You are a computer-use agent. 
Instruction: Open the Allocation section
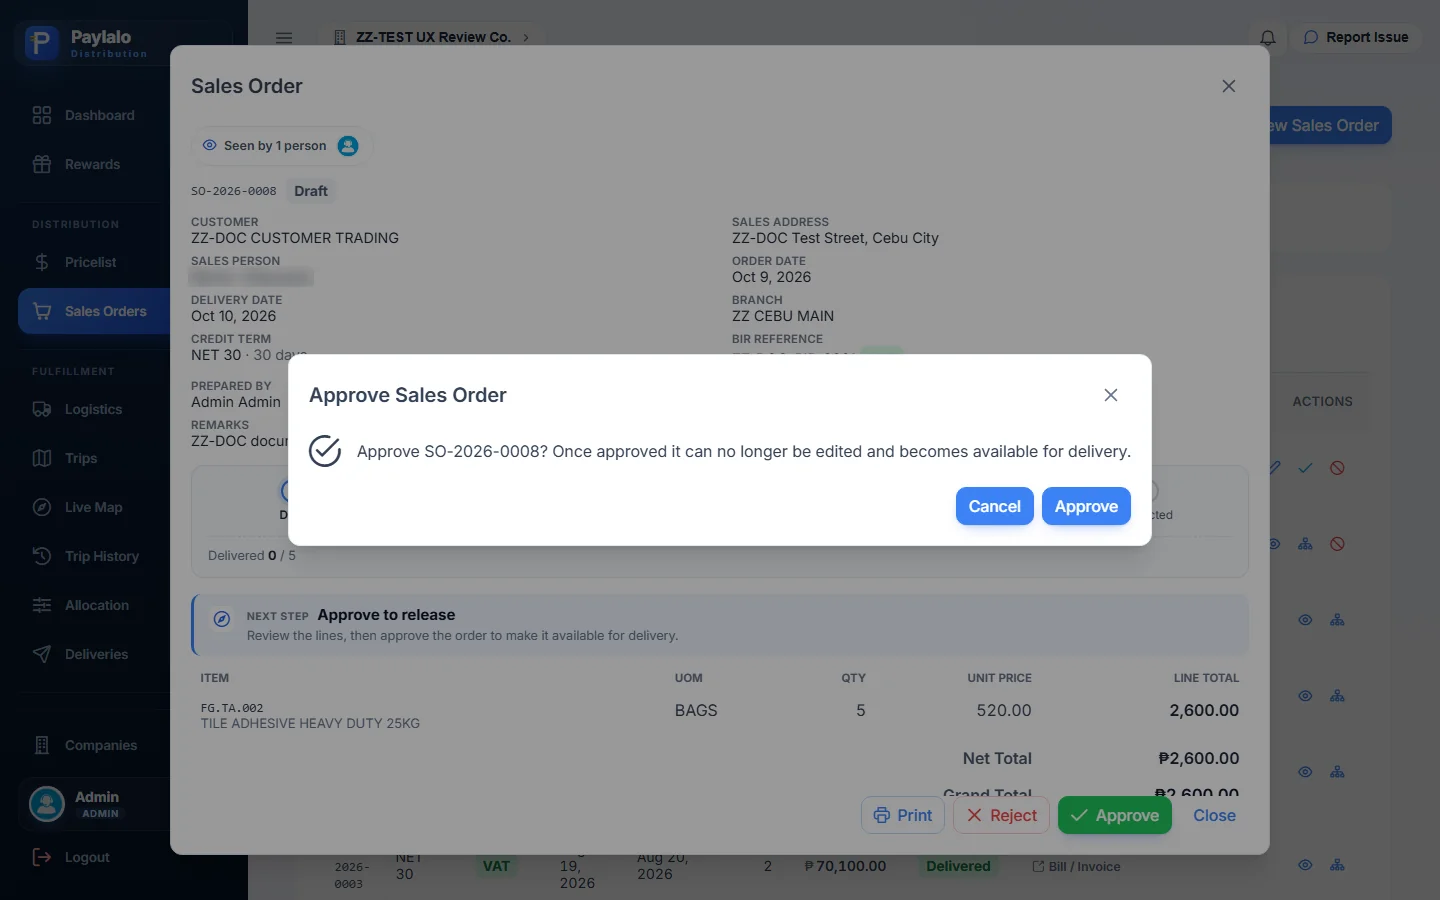95,605
